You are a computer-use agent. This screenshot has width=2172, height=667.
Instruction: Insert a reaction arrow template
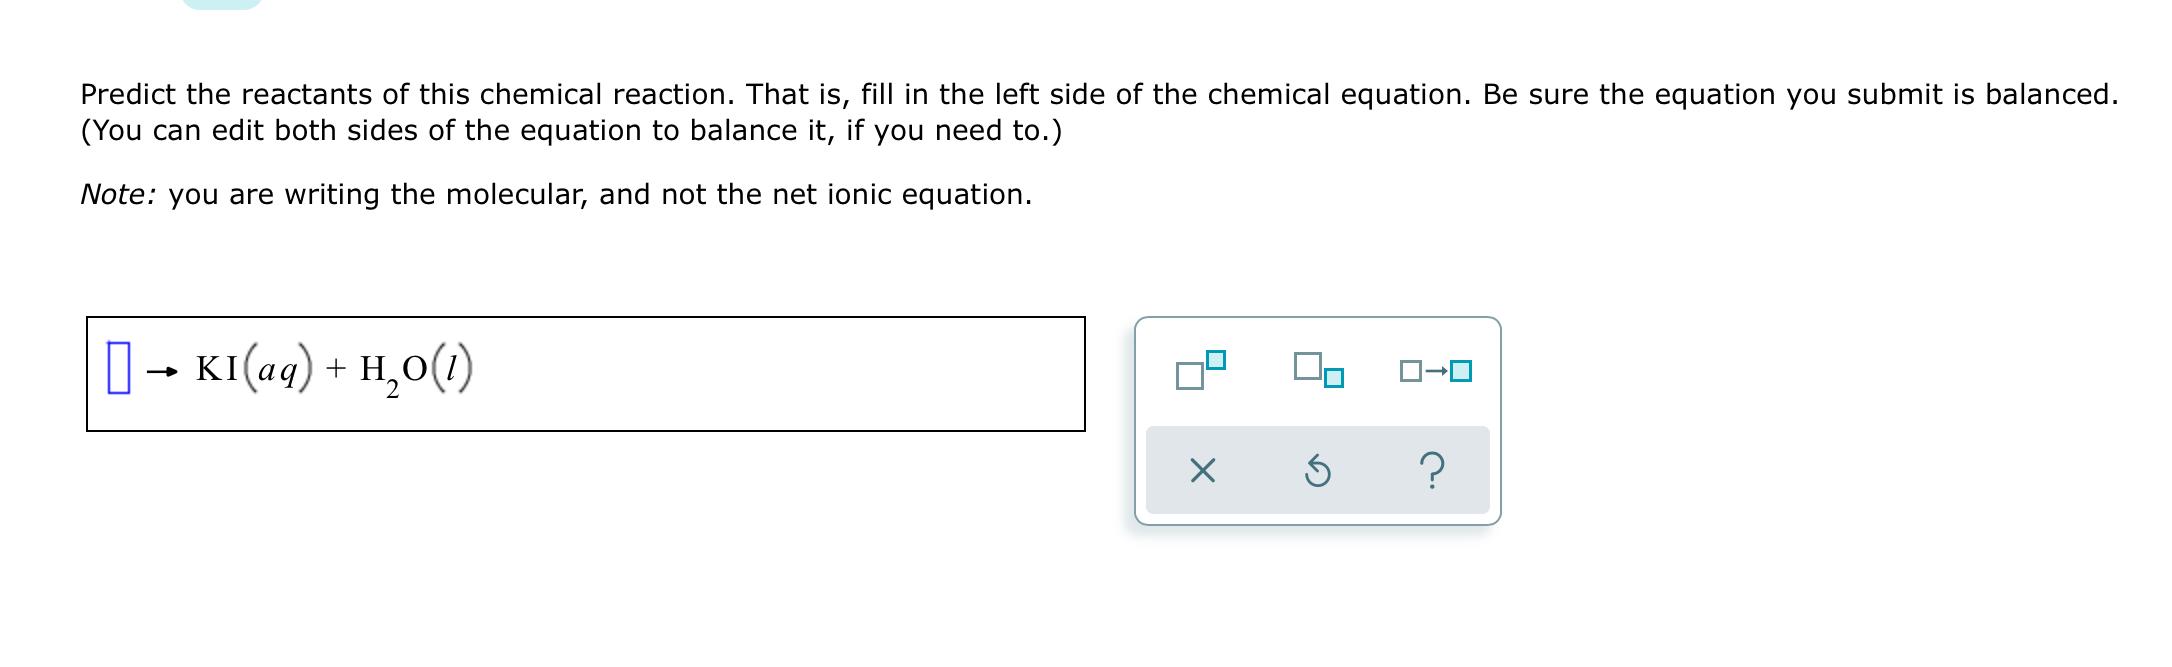[x=1436, y=371]
